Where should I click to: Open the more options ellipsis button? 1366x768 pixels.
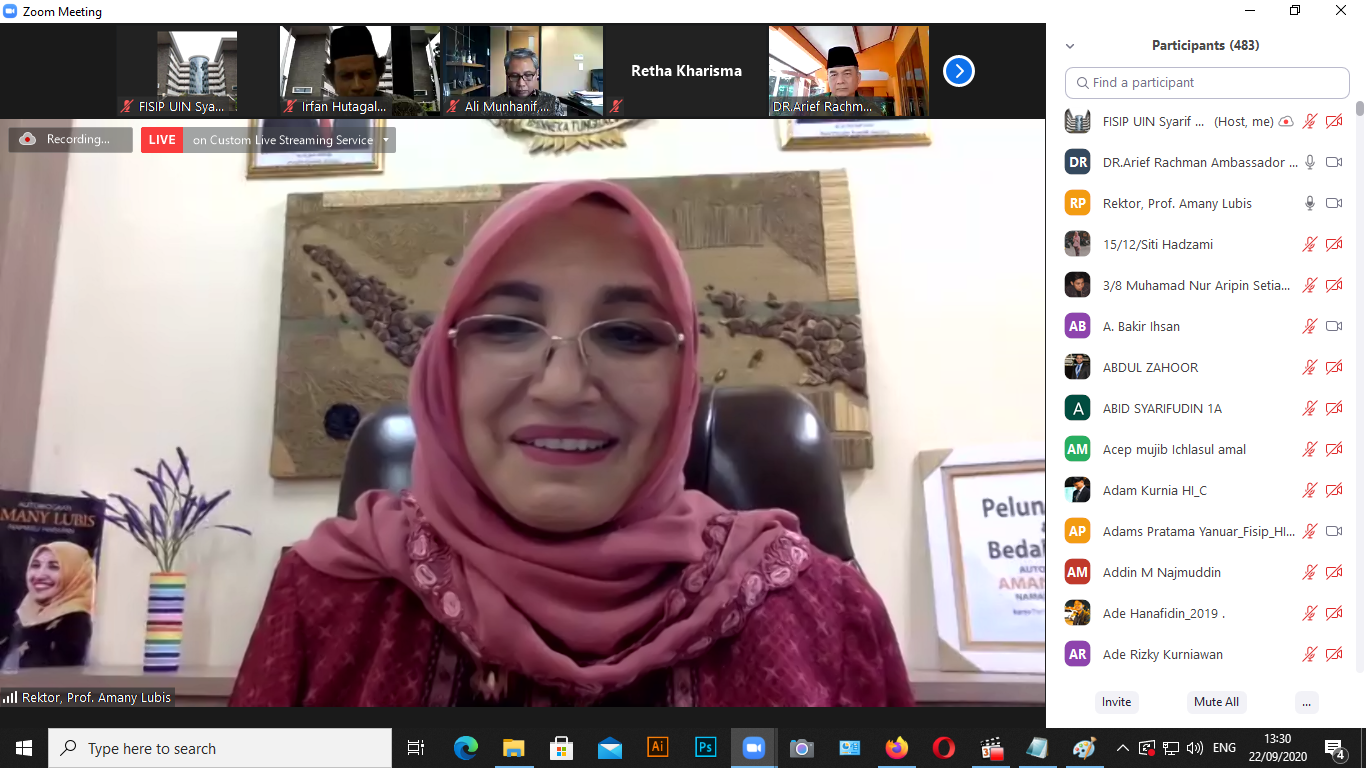point(1306,702)
